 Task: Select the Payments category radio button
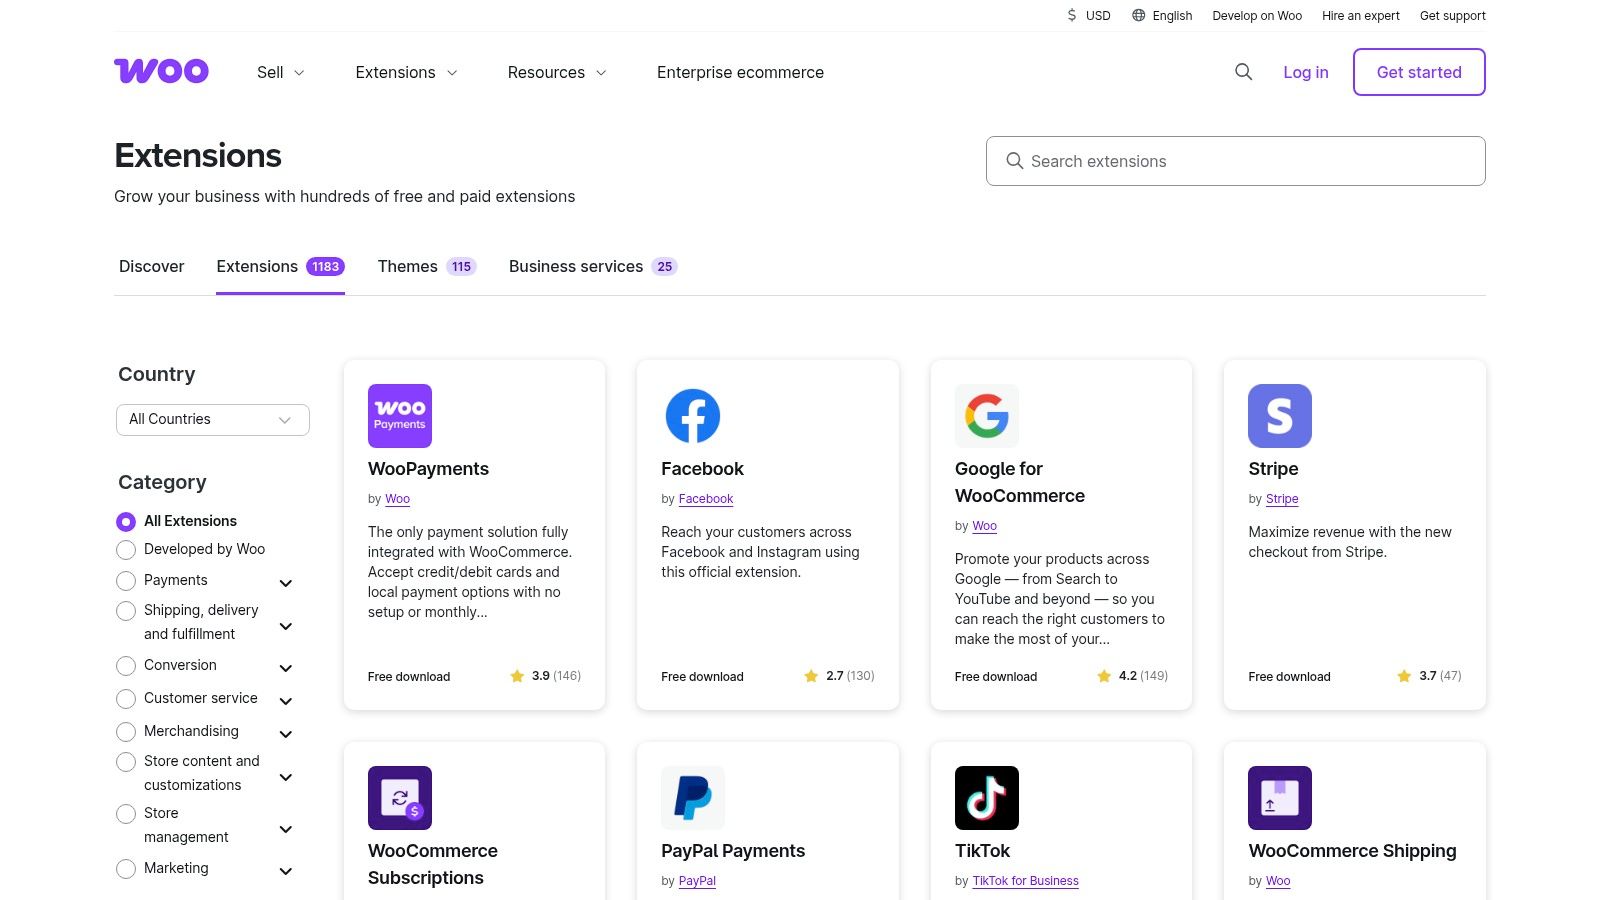[126, 581]
